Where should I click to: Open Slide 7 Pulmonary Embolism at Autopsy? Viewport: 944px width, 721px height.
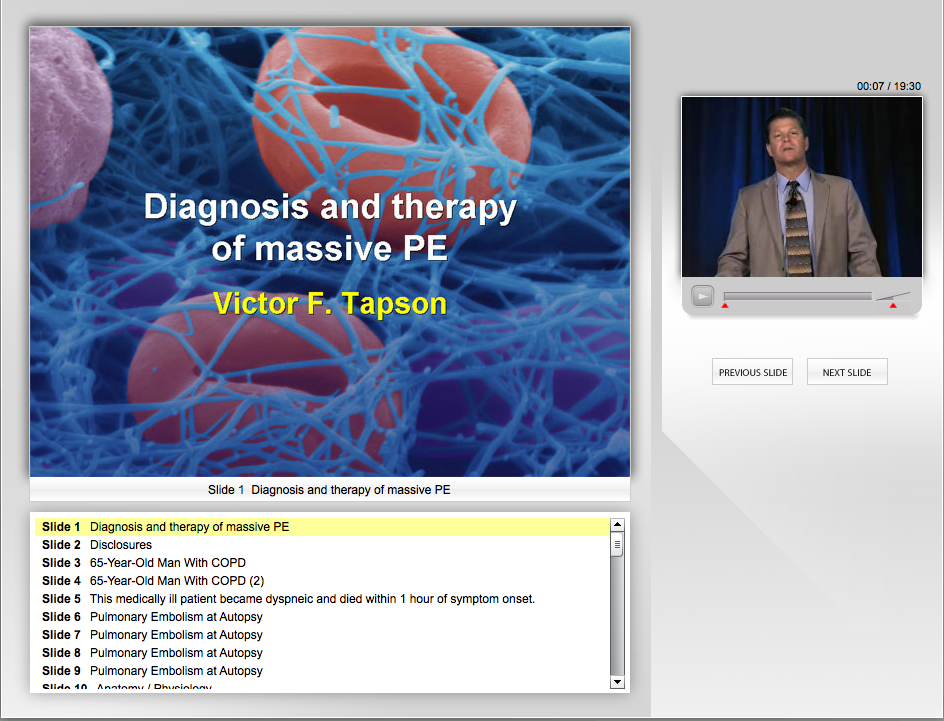point(176,635)
